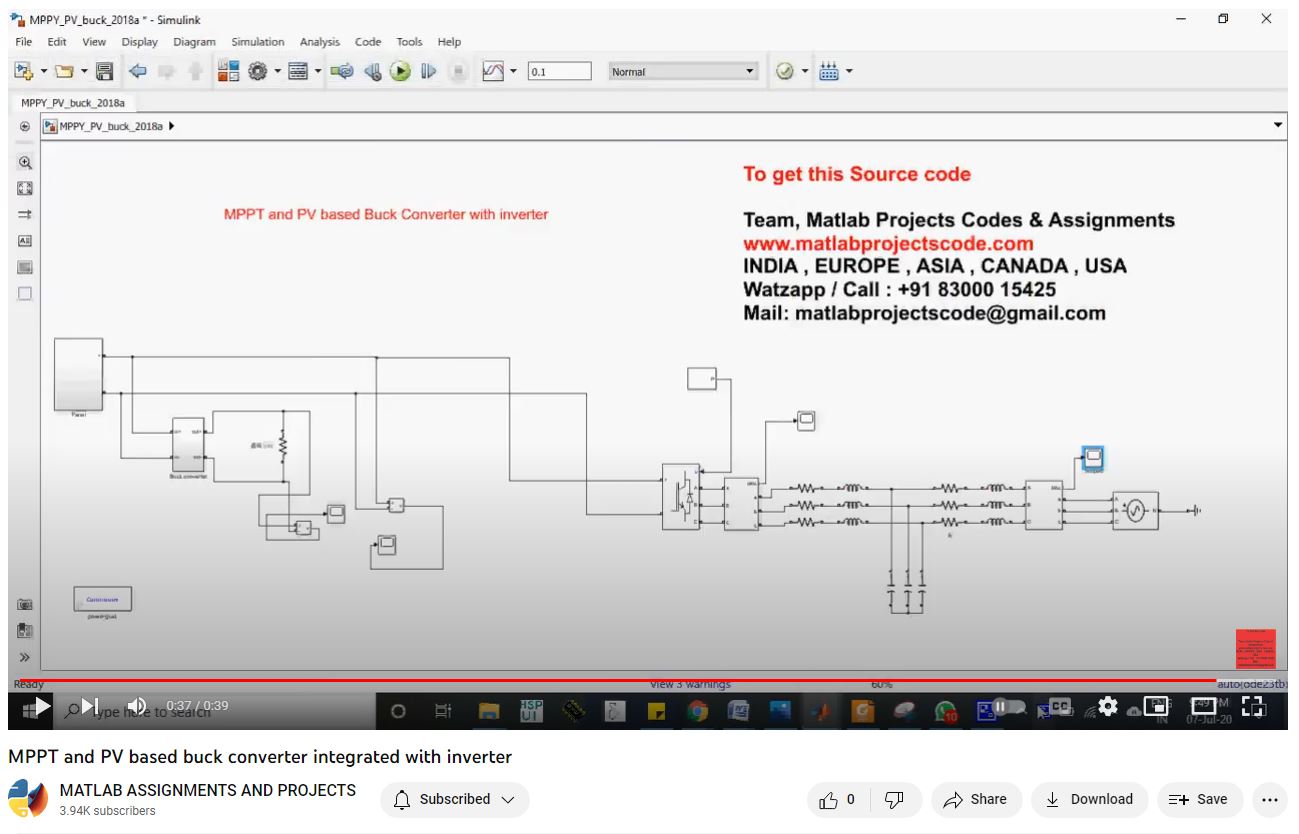The width and height of the screenshot is (1299, 834).
Task: Select the Zoom tool in left palette
Action: point(25,162)
